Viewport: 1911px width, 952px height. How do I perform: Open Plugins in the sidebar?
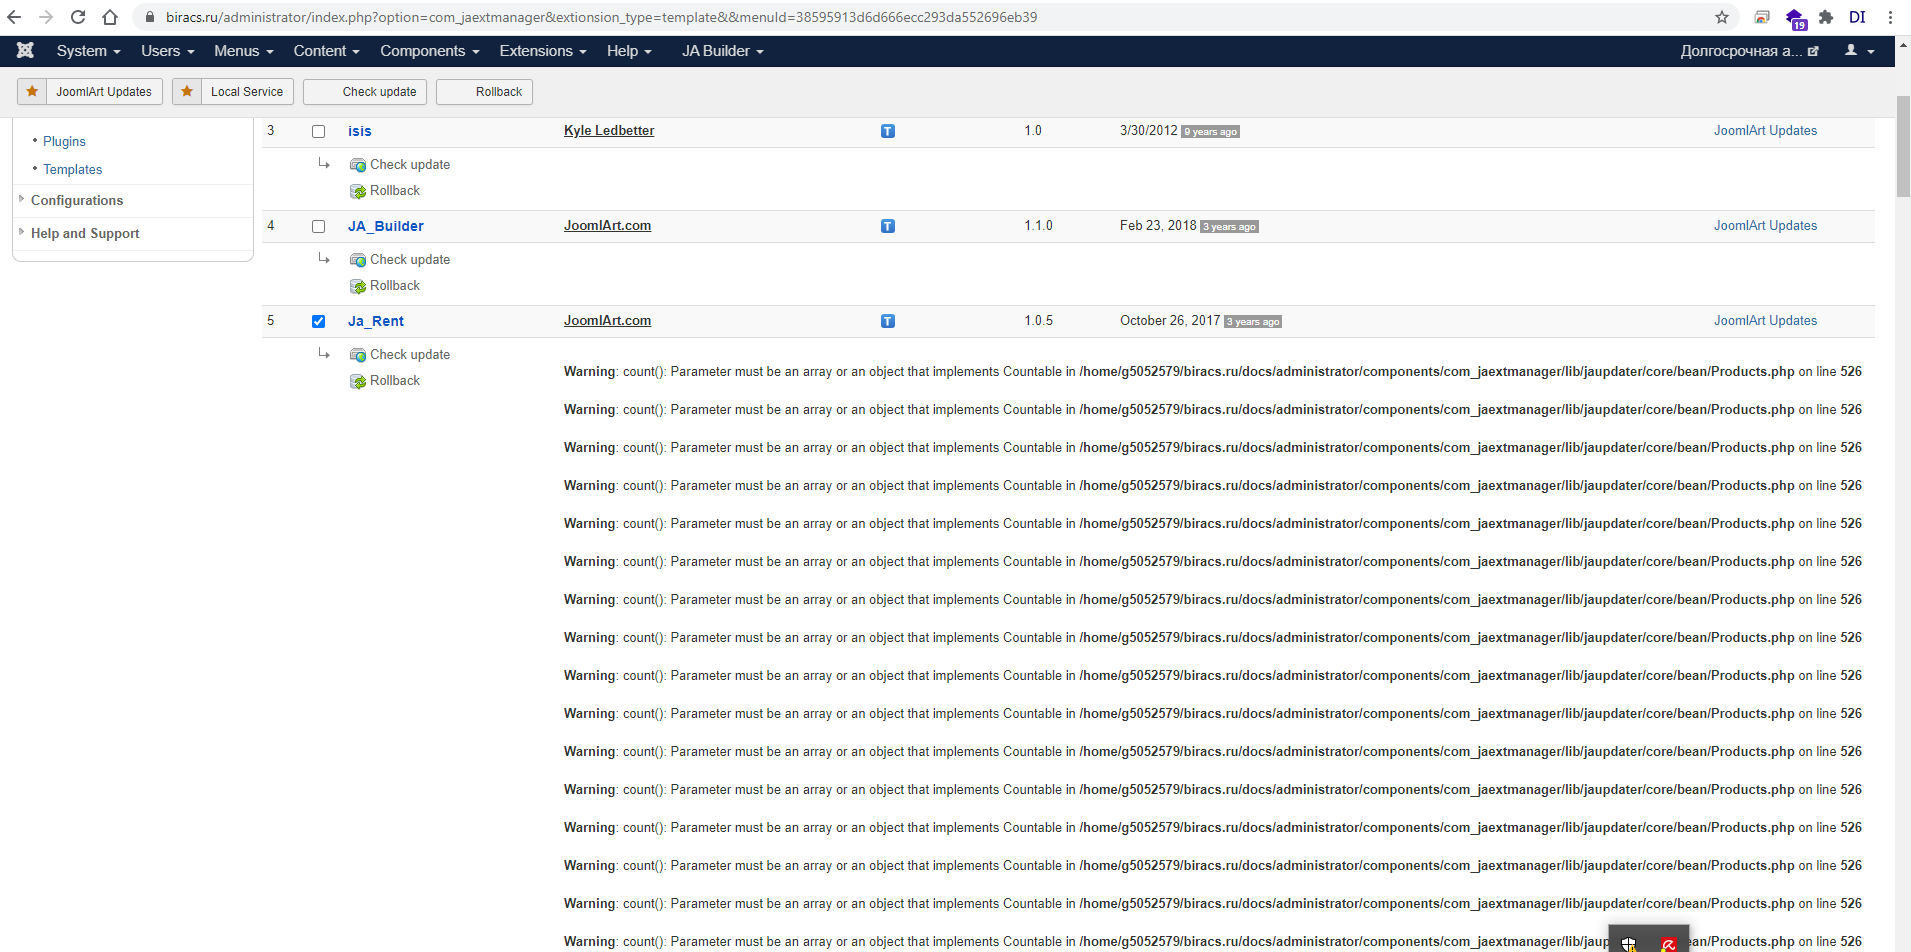64,142
